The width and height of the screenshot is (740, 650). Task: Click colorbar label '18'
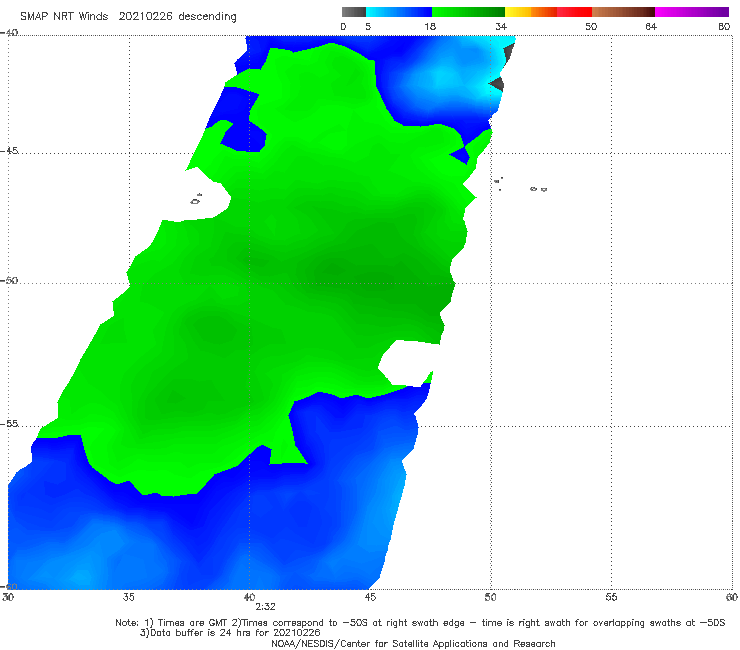pos(430,26)
